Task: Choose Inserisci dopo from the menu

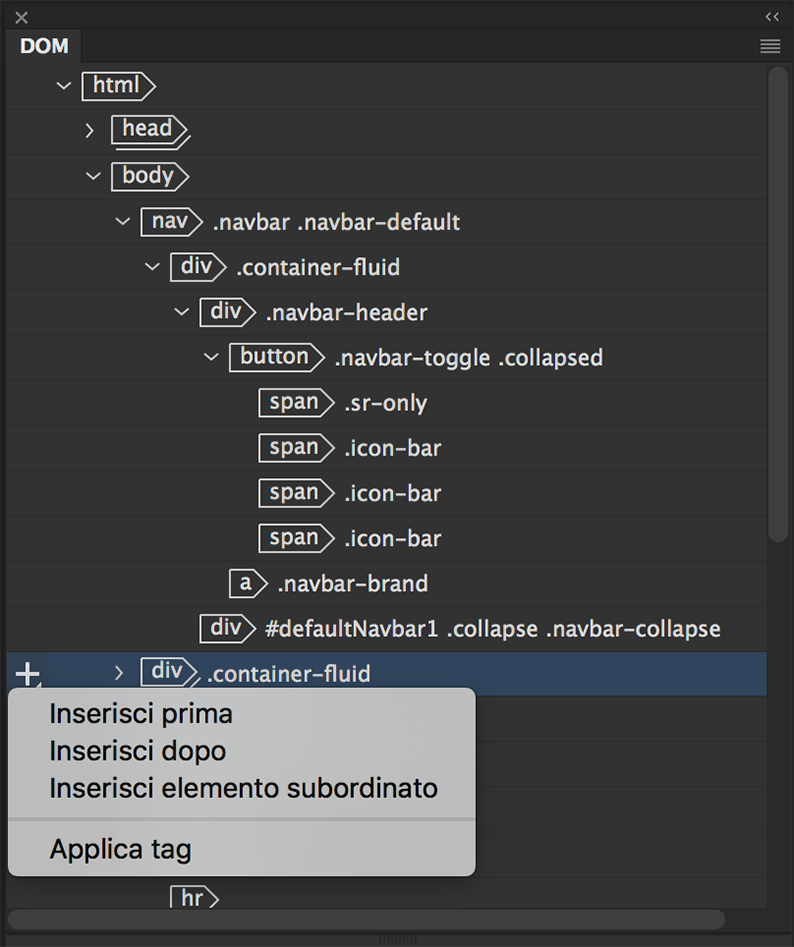Action: click(138, 751)
